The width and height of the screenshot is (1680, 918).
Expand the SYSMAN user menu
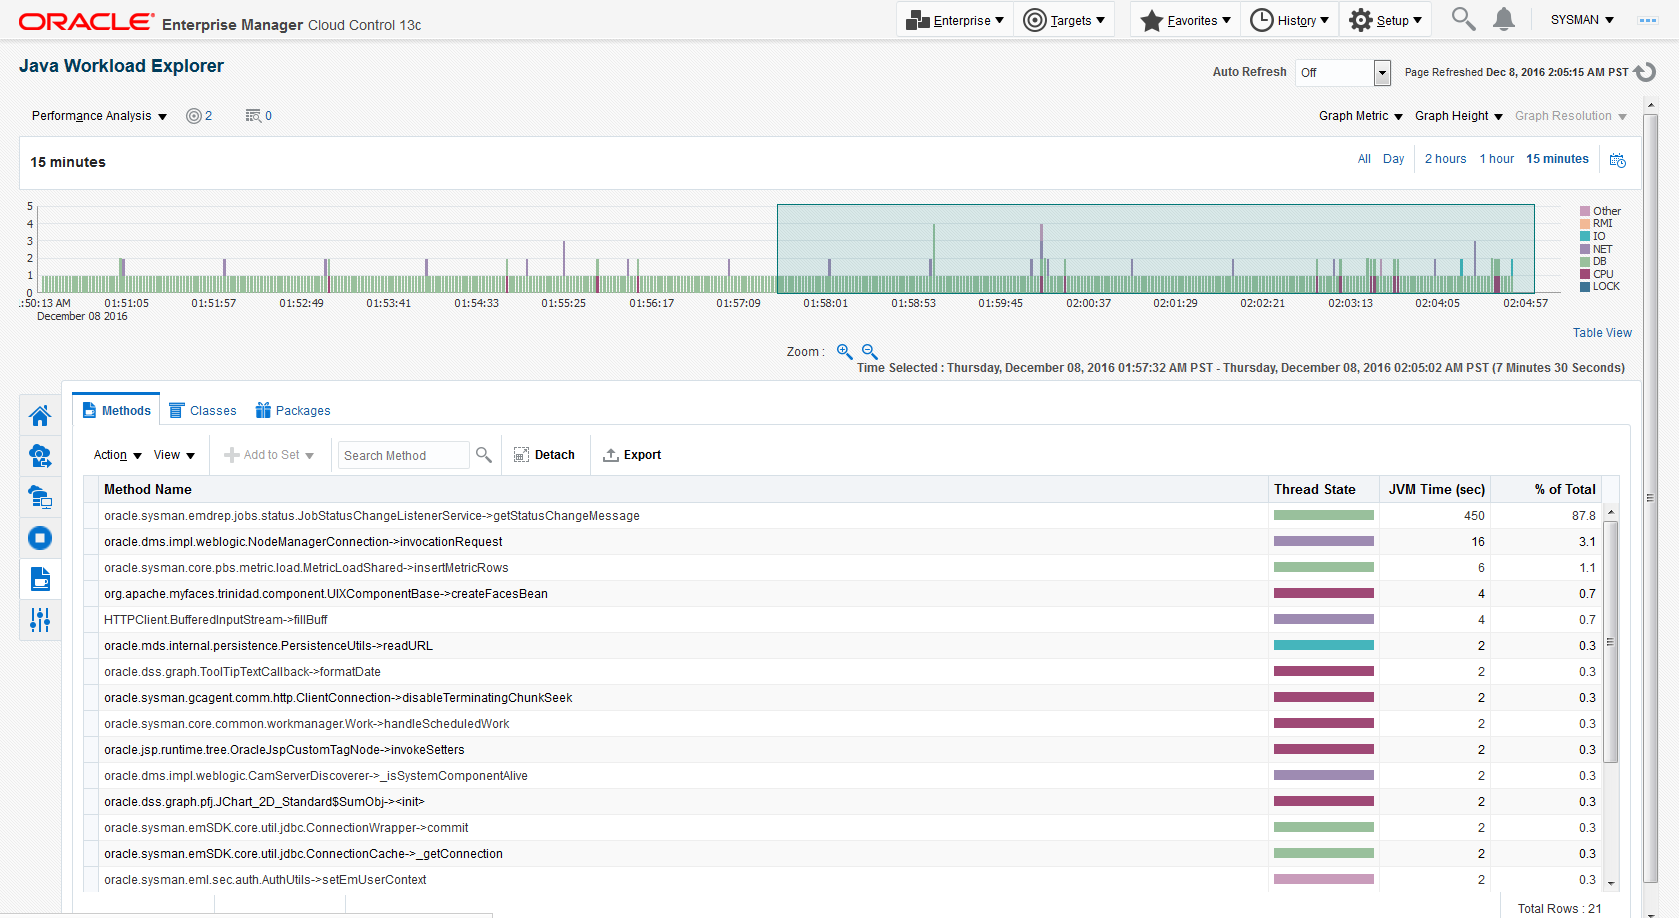tap(1582, 20)
